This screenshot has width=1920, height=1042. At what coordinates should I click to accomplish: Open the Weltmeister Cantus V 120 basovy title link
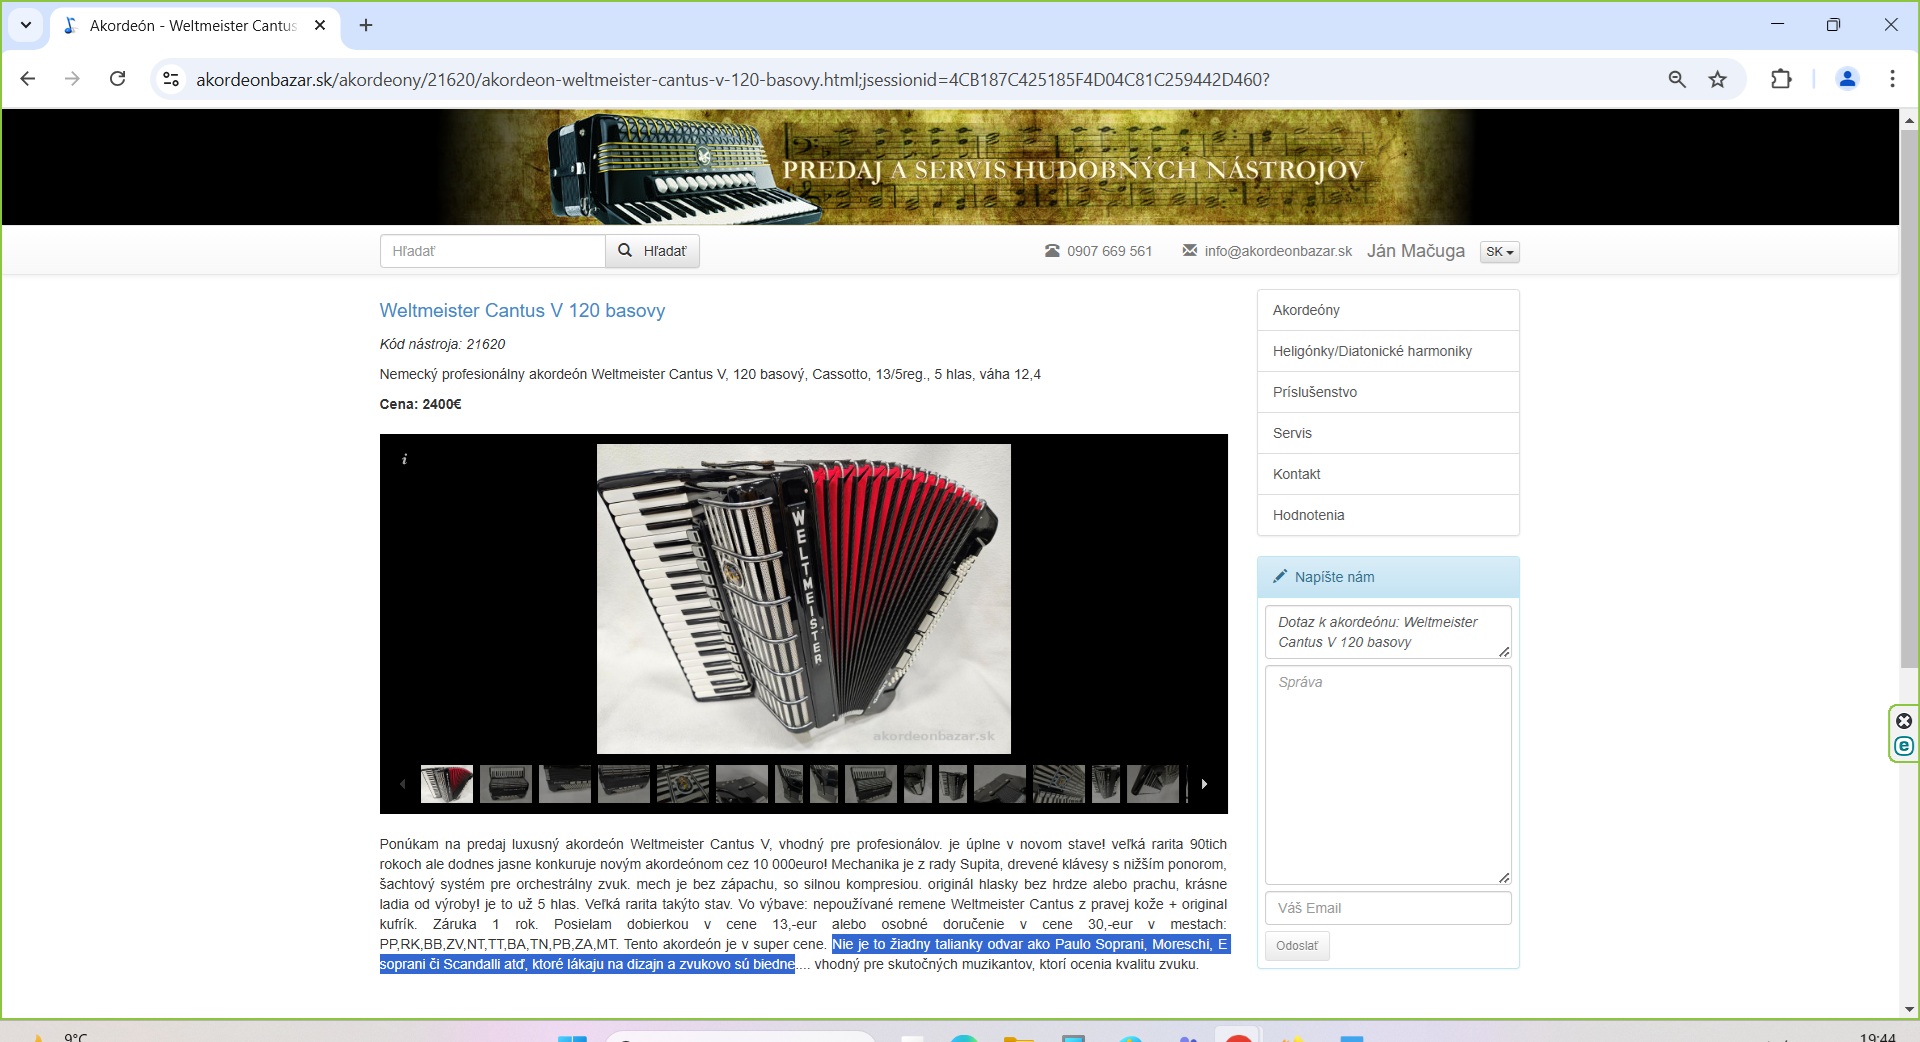pos(522,310)
